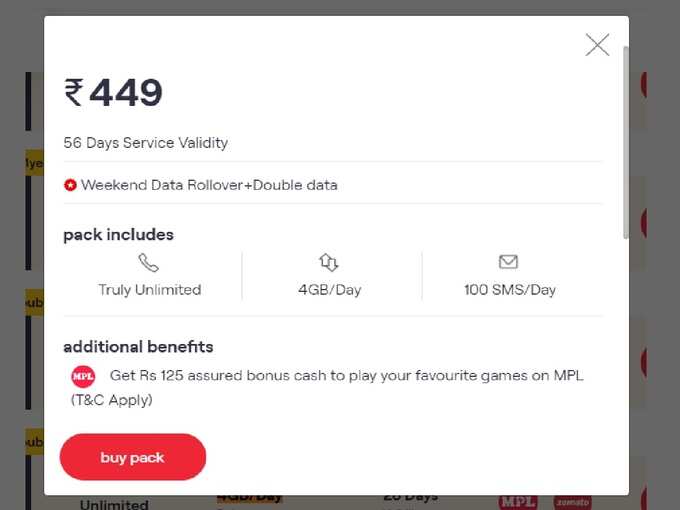Image resolution: width=680 pixels, height=510 pixels.
Task: Click the zomato badge behind the popup
Action: pos(572,502)
